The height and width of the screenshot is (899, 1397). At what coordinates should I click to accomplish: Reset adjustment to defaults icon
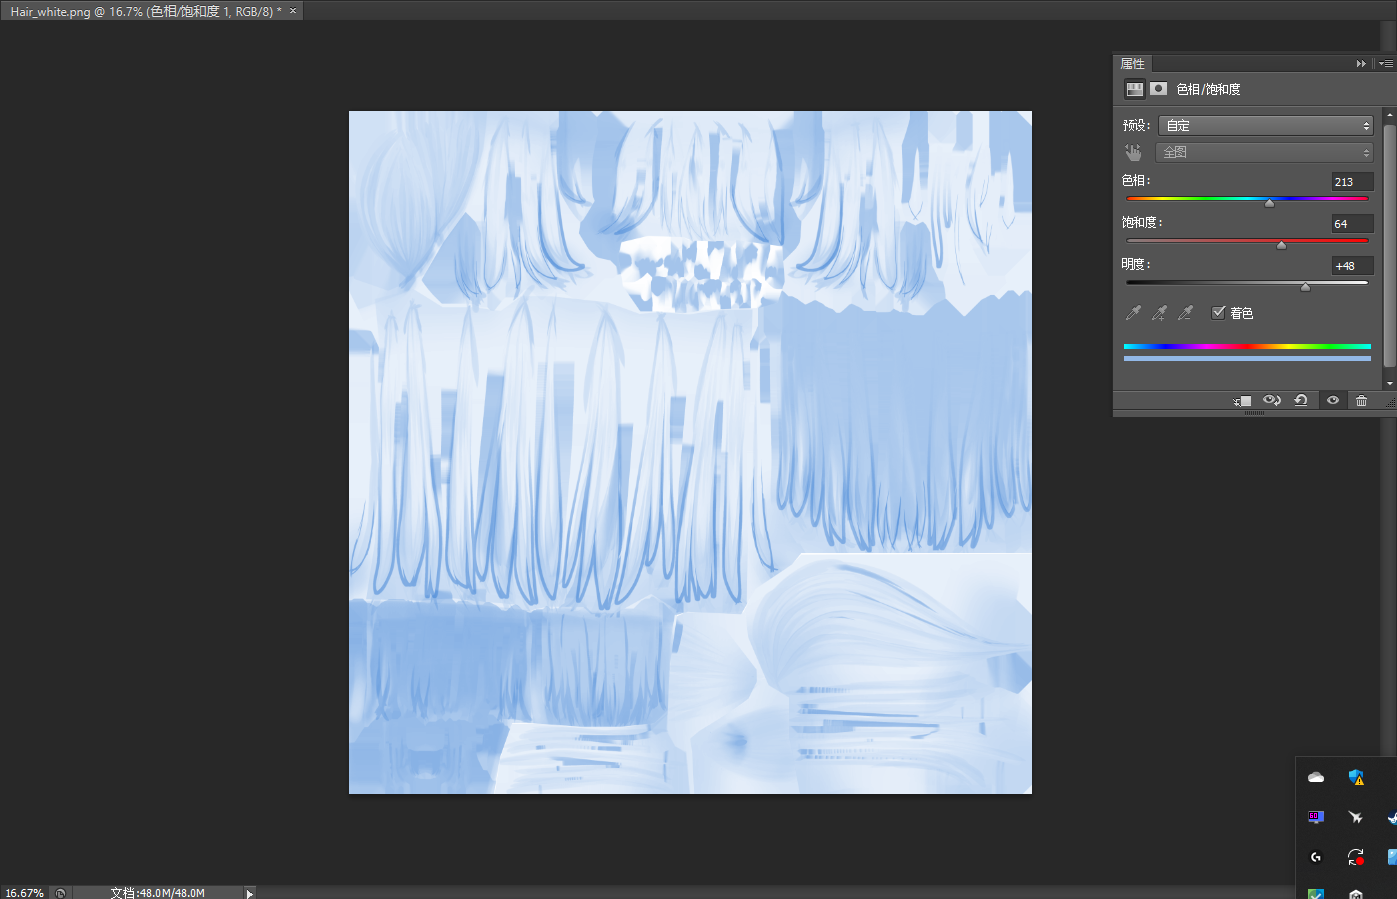[1301, 400]
